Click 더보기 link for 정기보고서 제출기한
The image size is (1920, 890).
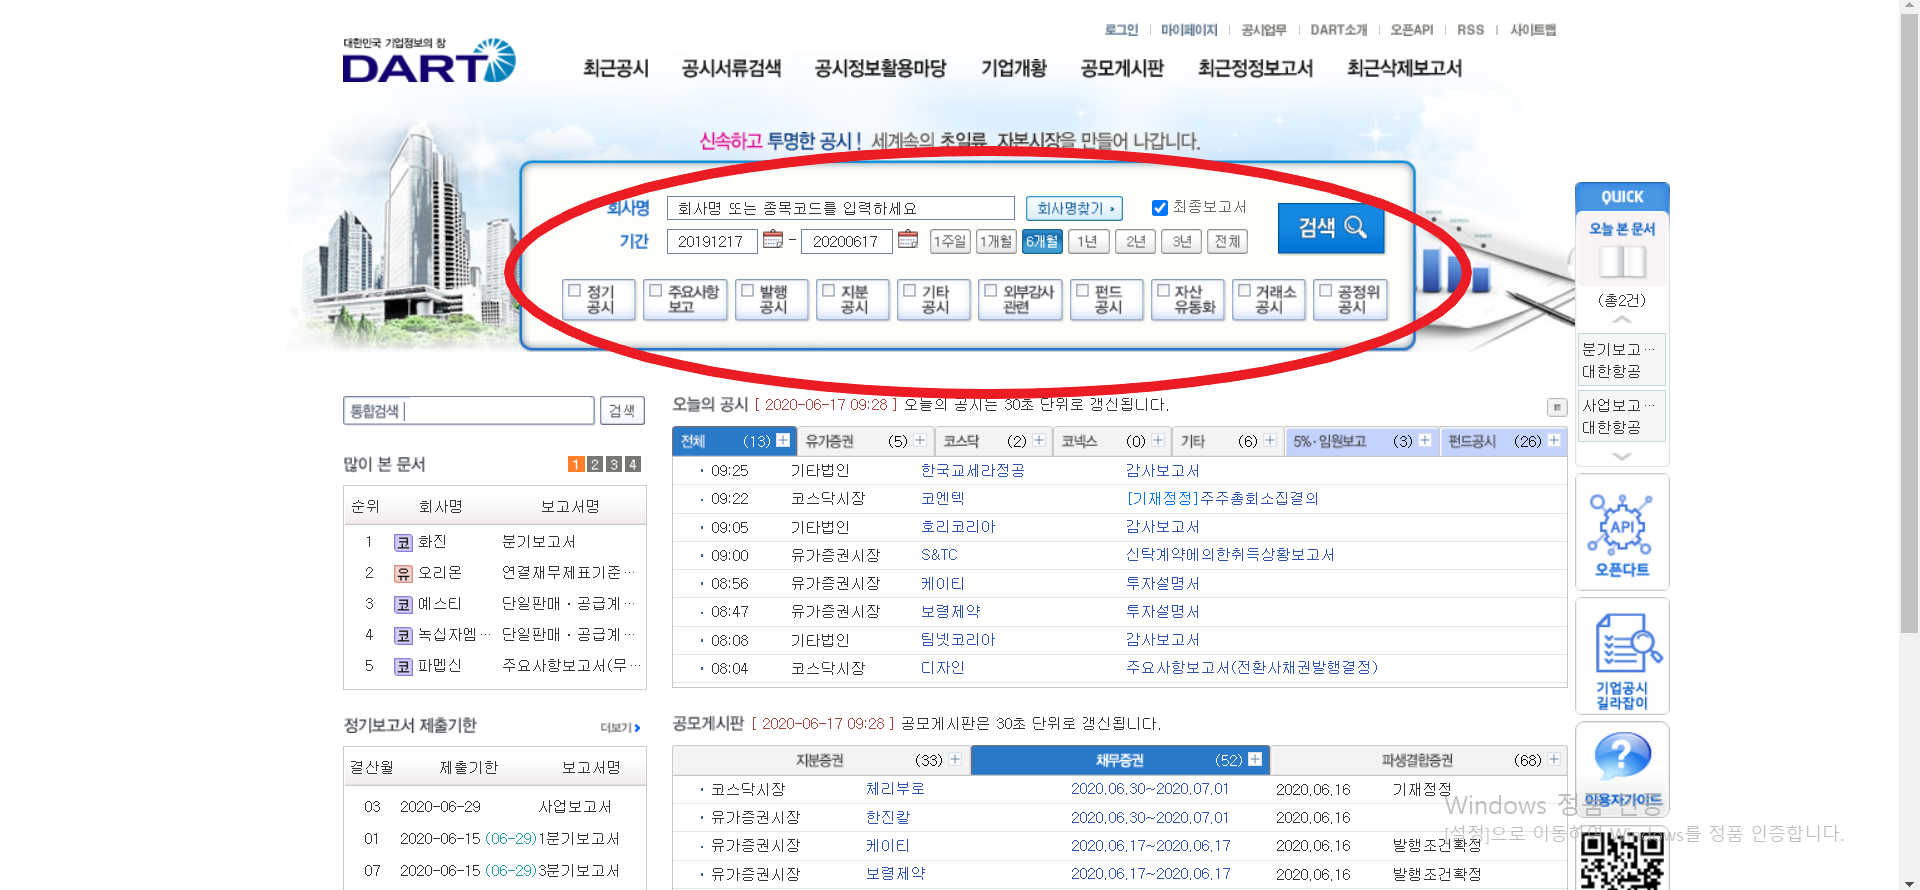point(620,727)
